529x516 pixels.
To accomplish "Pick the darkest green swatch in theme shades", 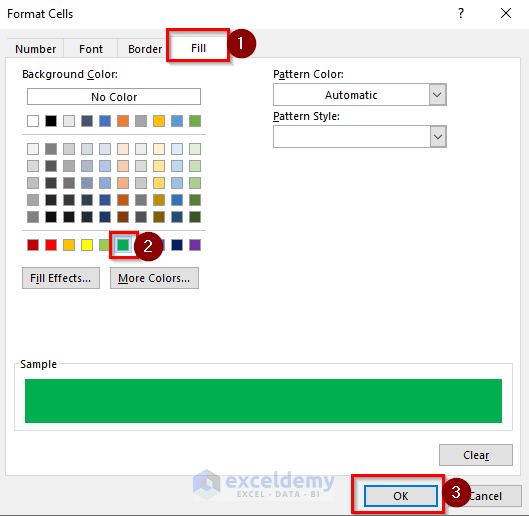I will tap(195, 217).
